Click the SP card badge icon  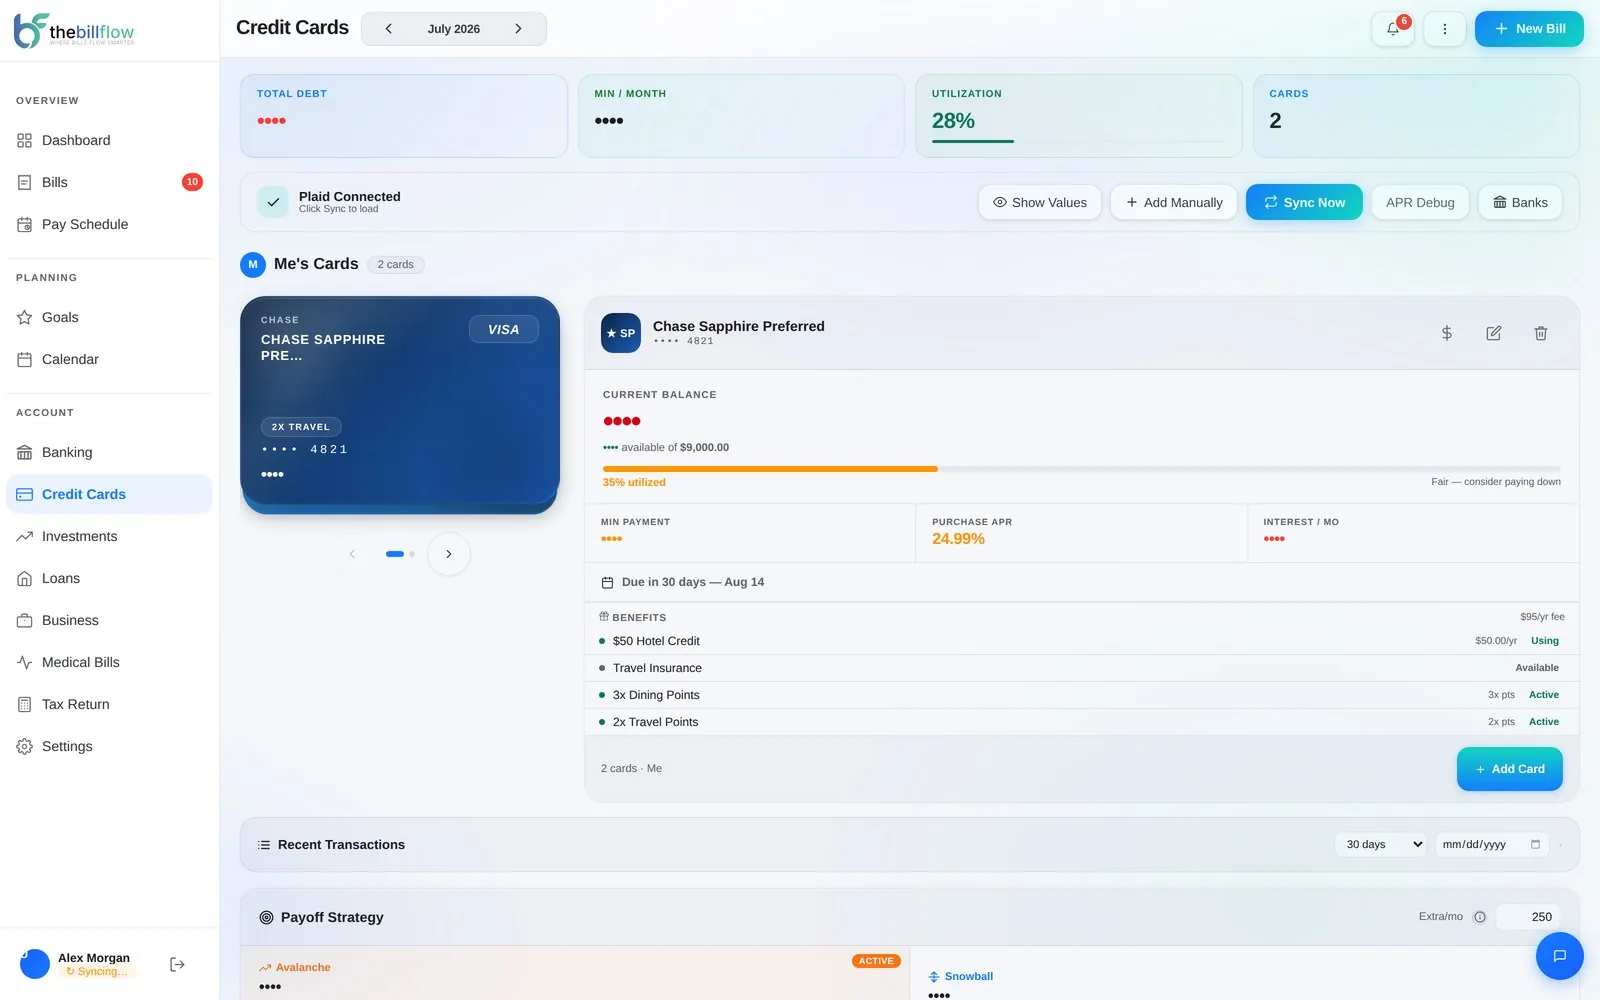coord(621,333)
